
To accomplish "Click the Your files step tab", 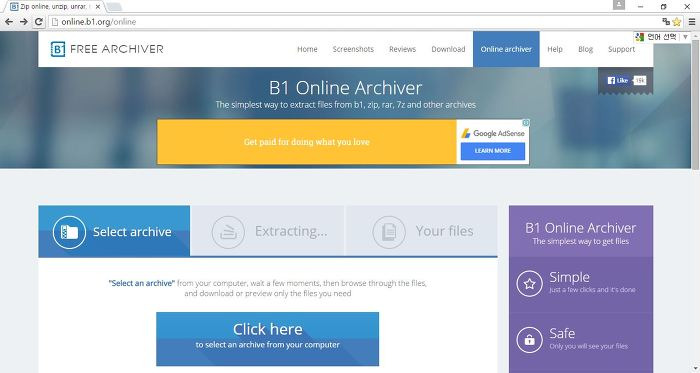I will (x=422, y=231).
